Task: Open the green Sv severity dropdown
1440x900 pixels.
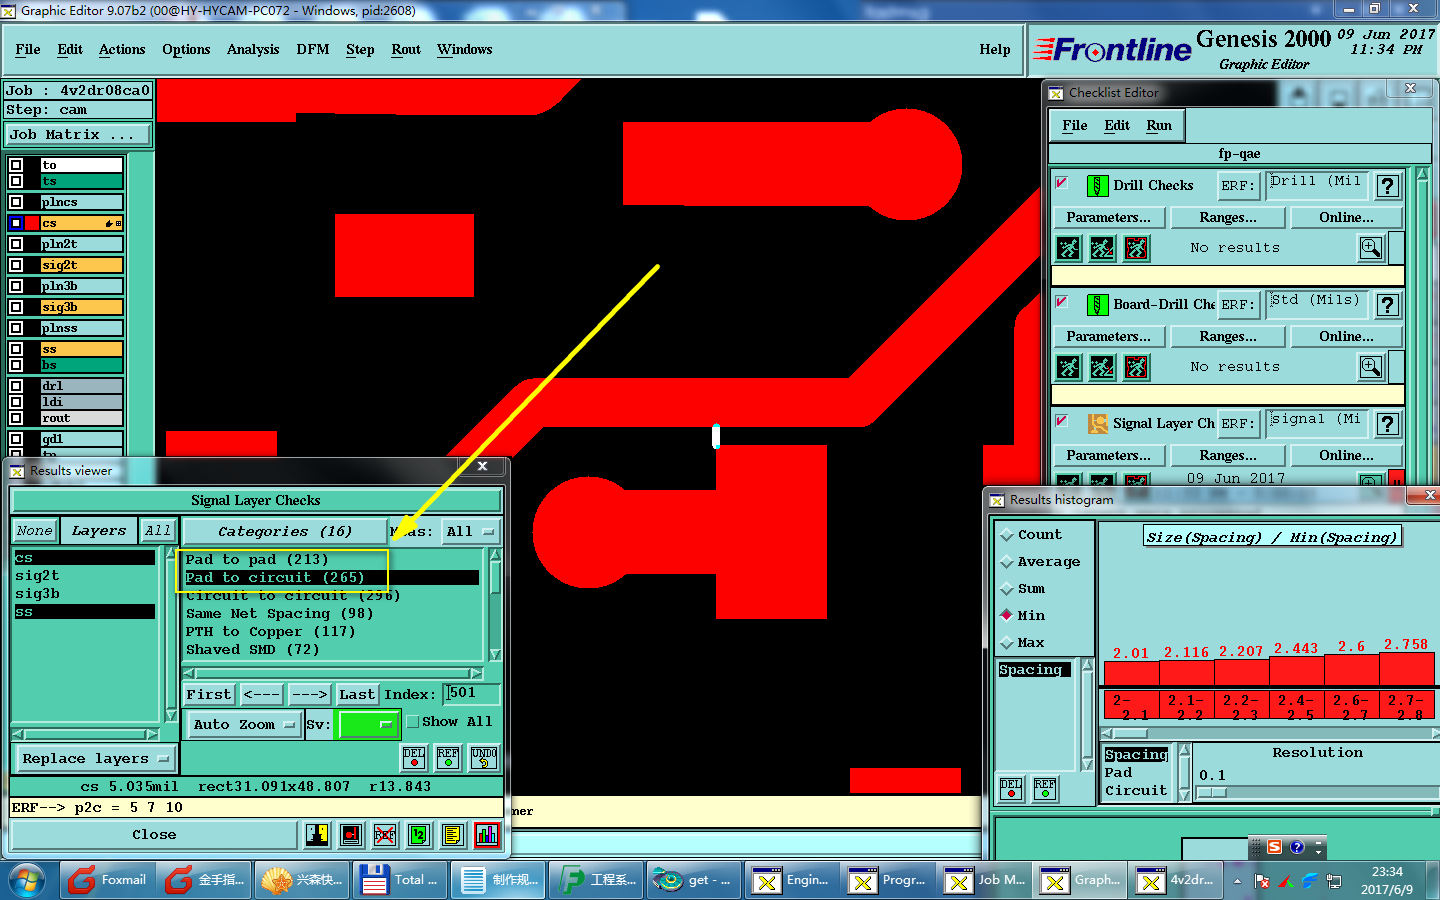Action: pyautogui.click(x=368, y=725)
